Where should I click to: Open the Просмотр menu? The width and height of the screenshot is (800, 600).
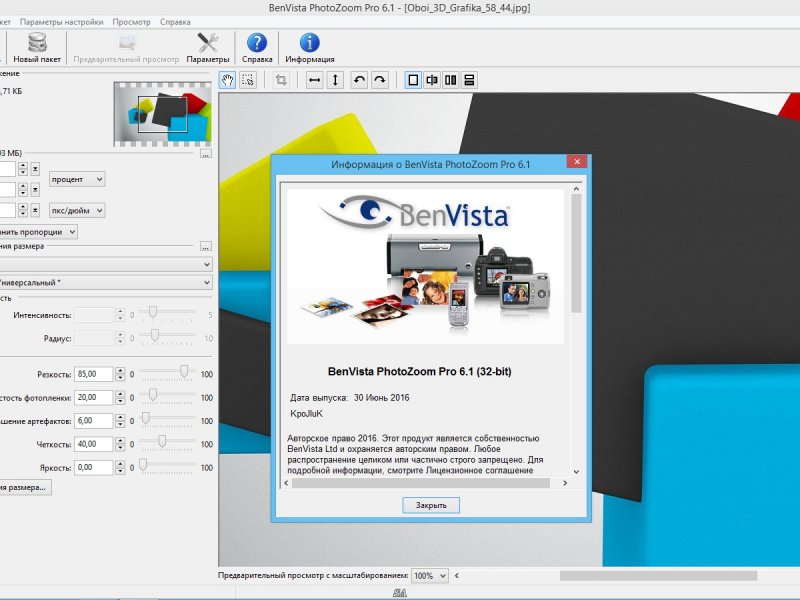(x=131, y=22)
